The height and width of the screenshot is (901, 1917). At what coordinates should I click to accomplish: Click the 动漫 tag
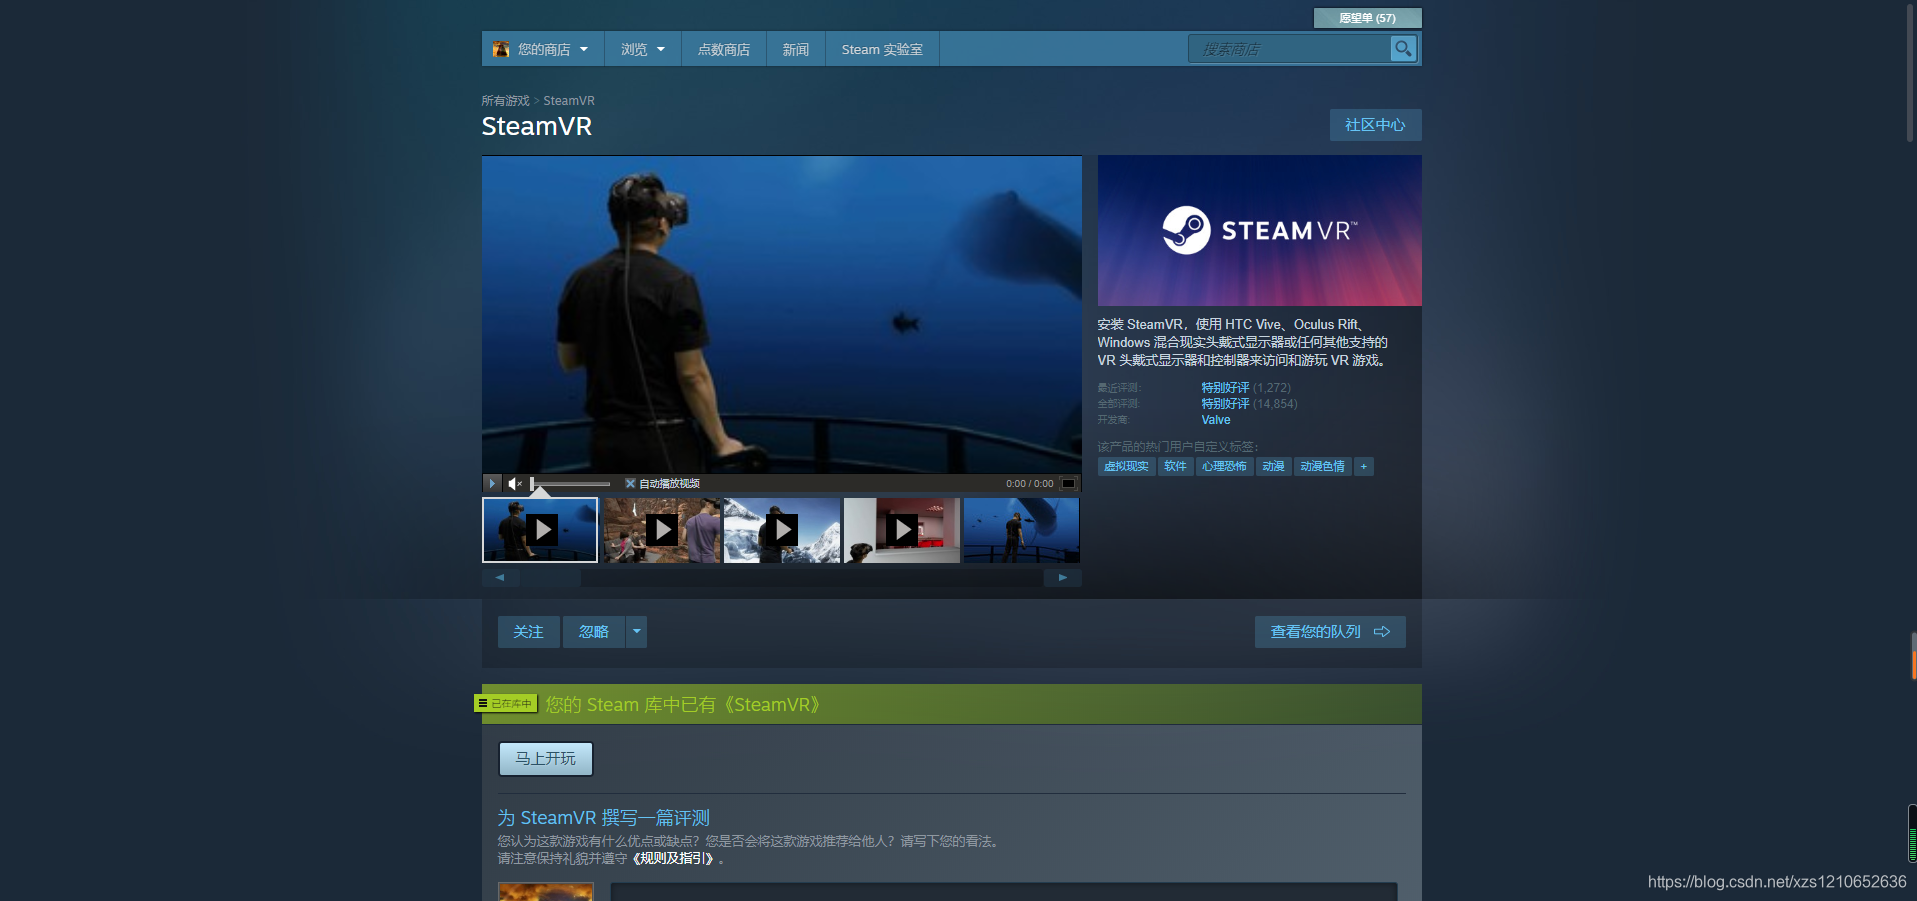pos(1273,466)
